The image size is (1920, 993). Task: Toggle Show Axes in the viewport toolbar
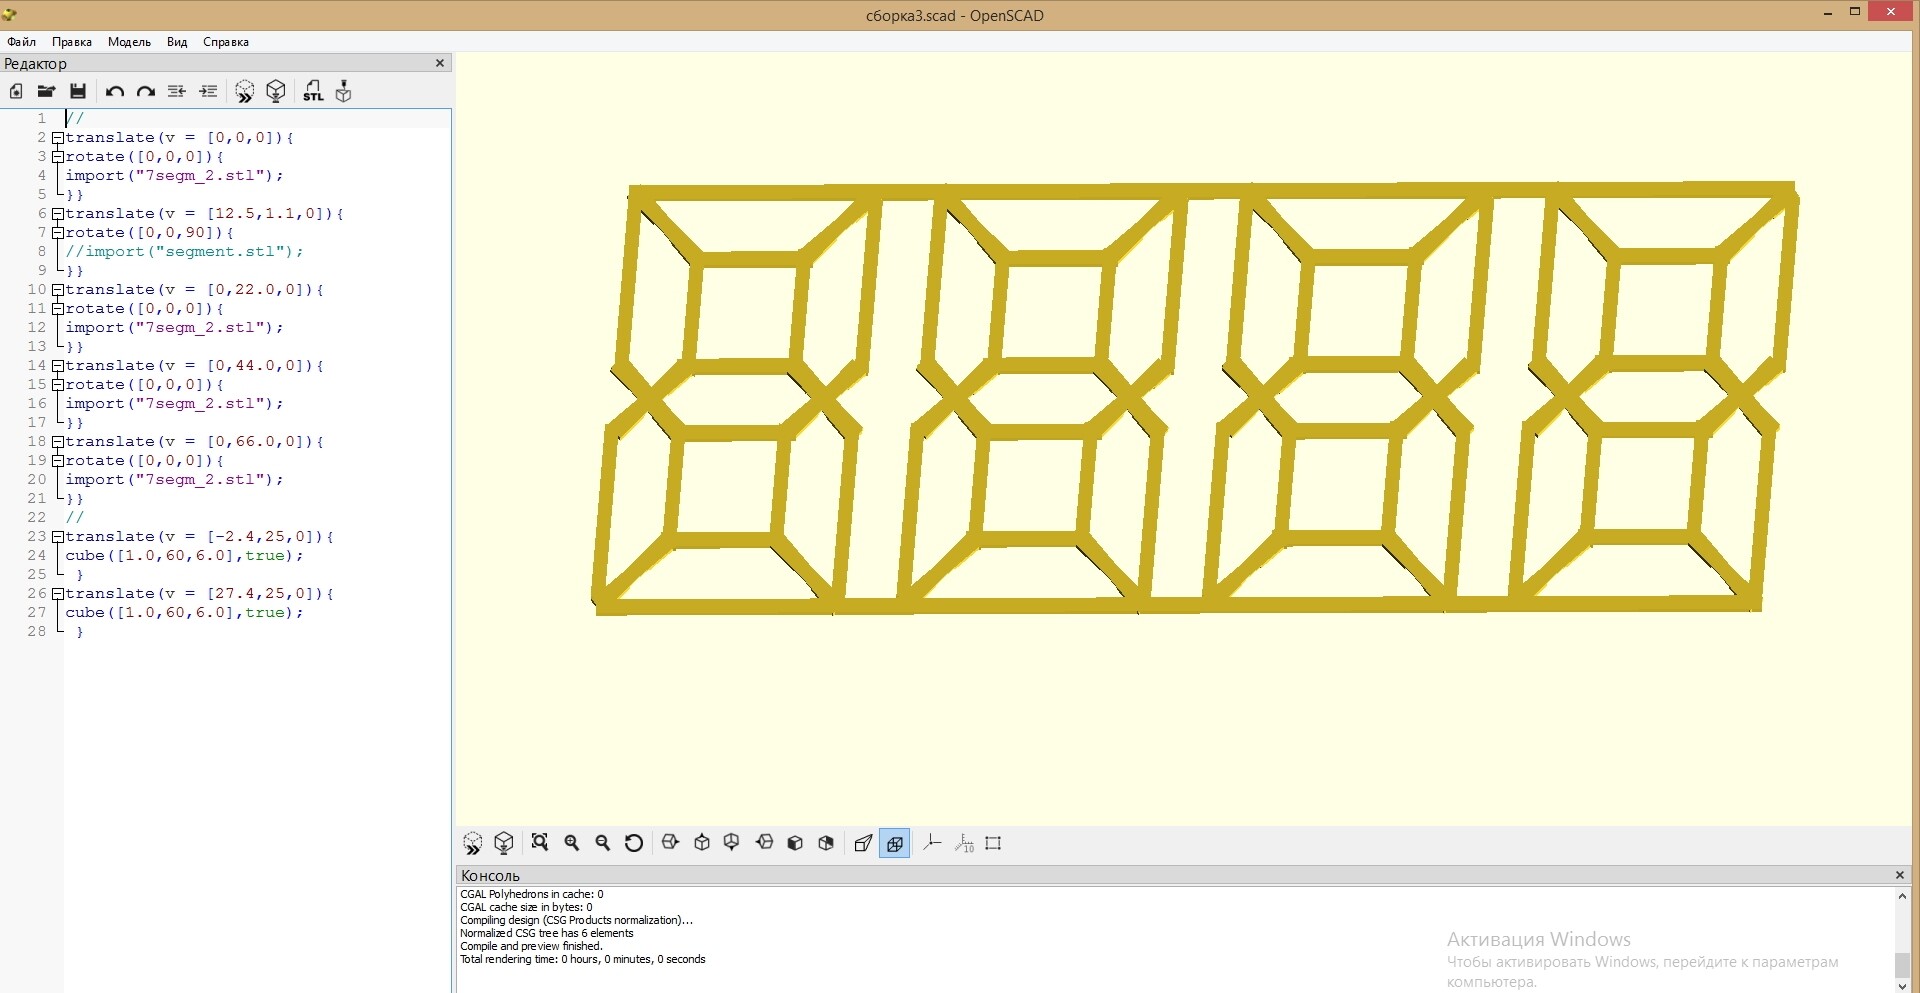pos(932,843)
